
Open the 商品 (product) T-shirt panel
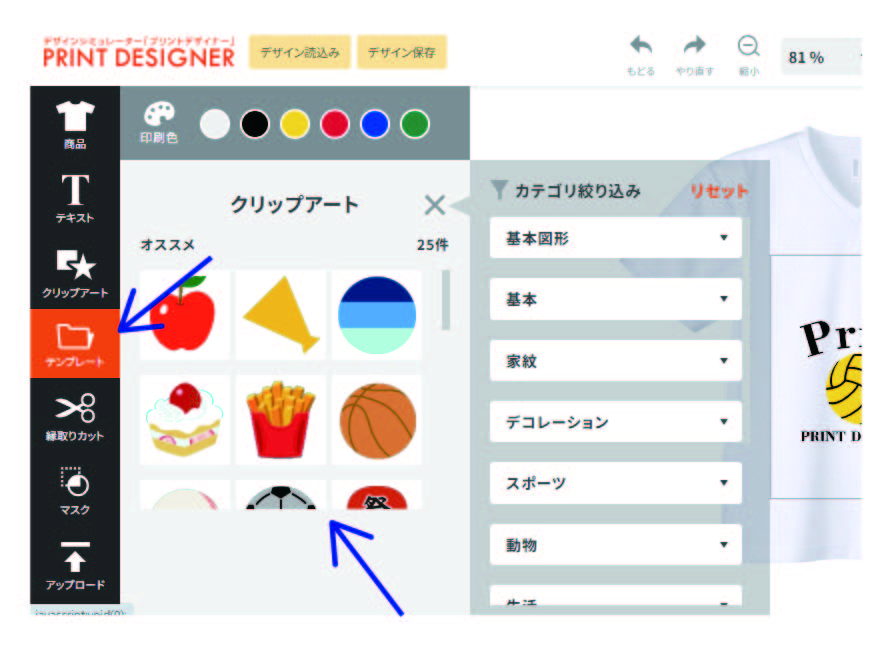click(75, 124)
